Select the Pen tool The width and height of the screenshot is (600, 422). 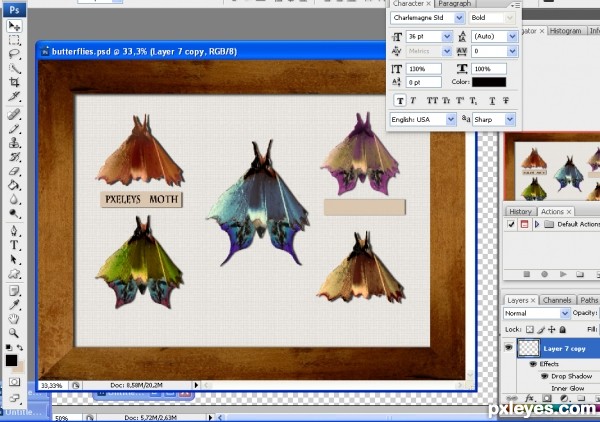tap(14, 231)
